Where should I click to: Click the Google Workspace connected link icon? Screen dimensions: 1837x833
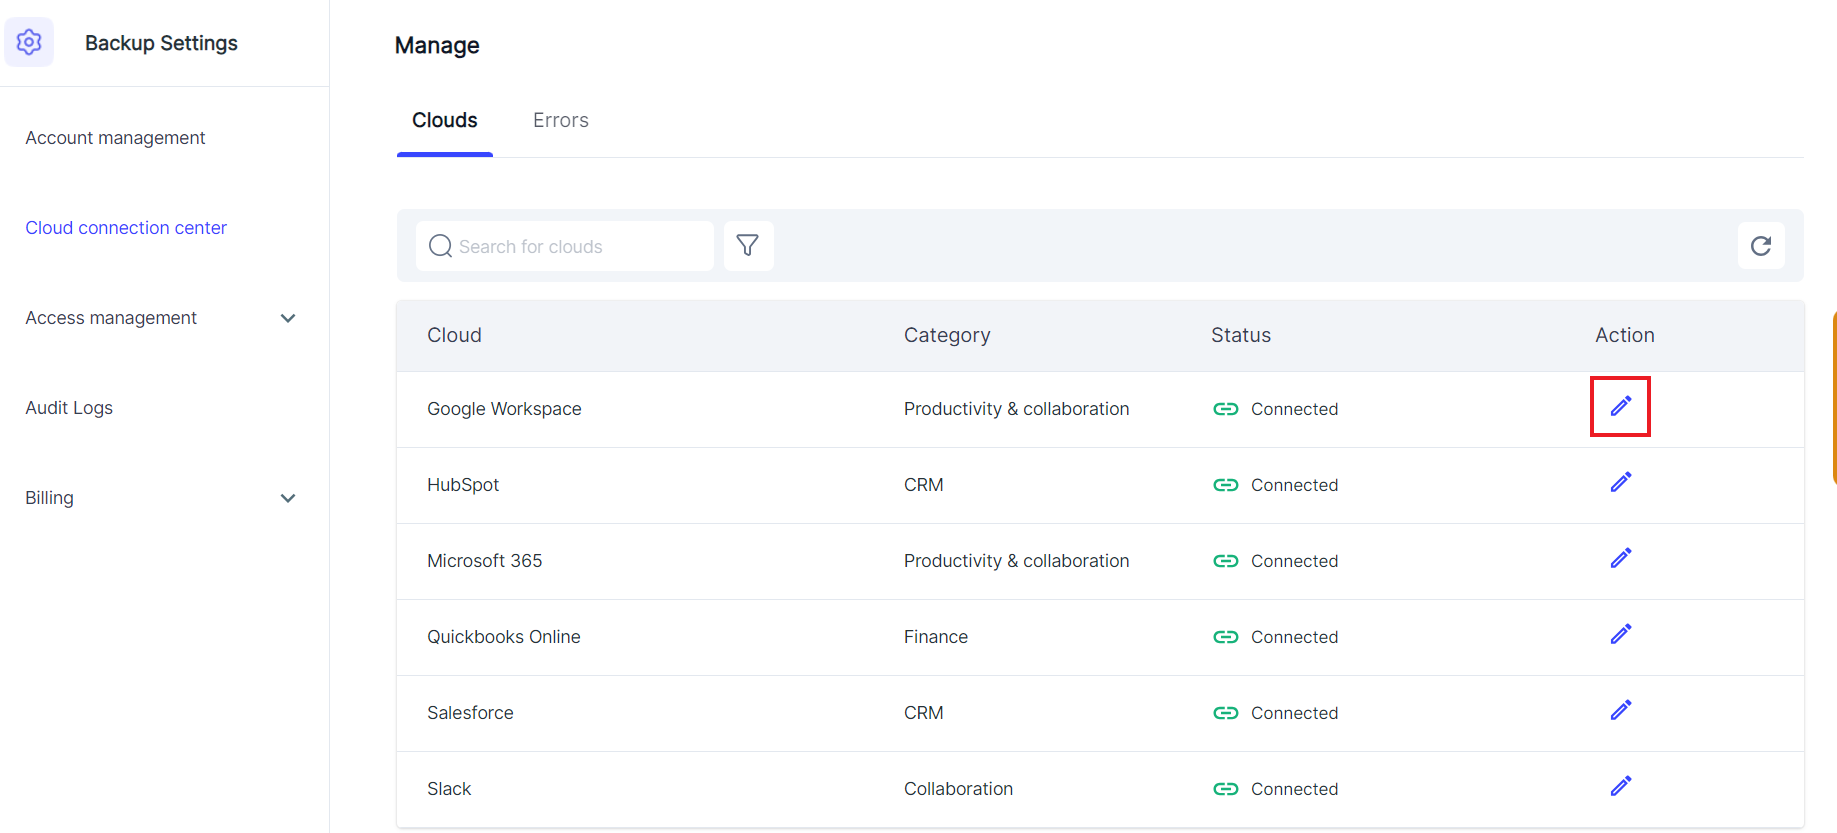click(x=1225, y=409)
